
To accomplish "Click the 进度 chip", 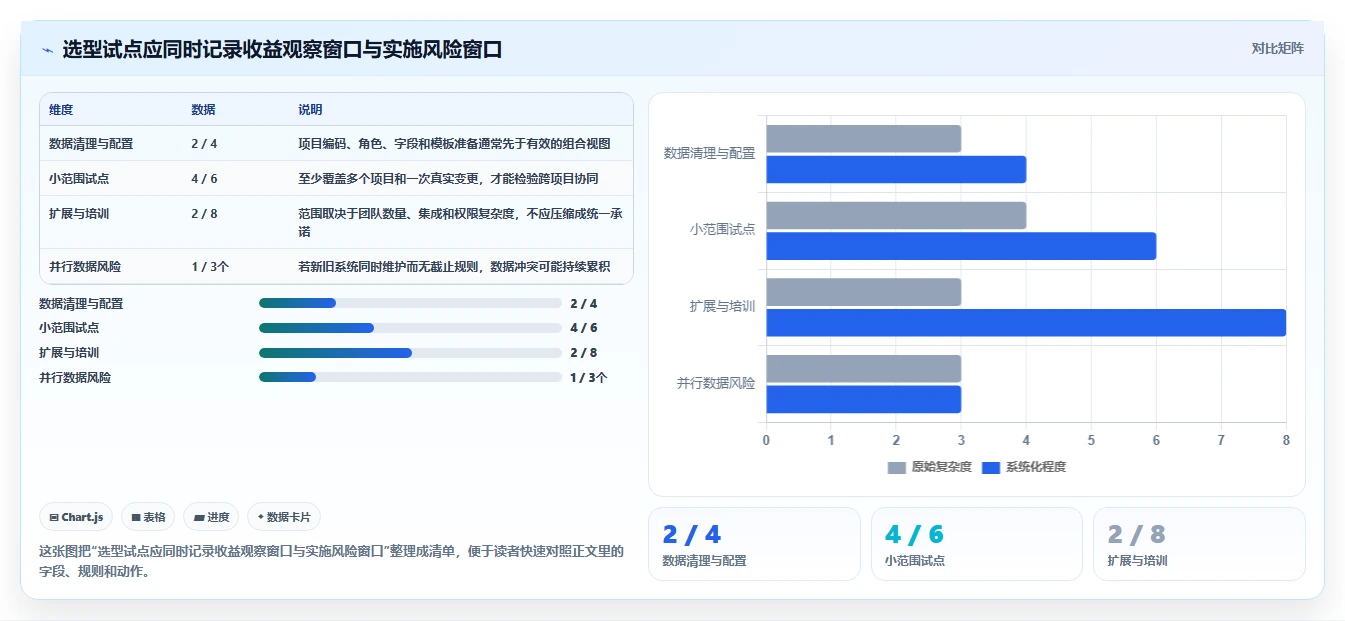I will [211, 517].
